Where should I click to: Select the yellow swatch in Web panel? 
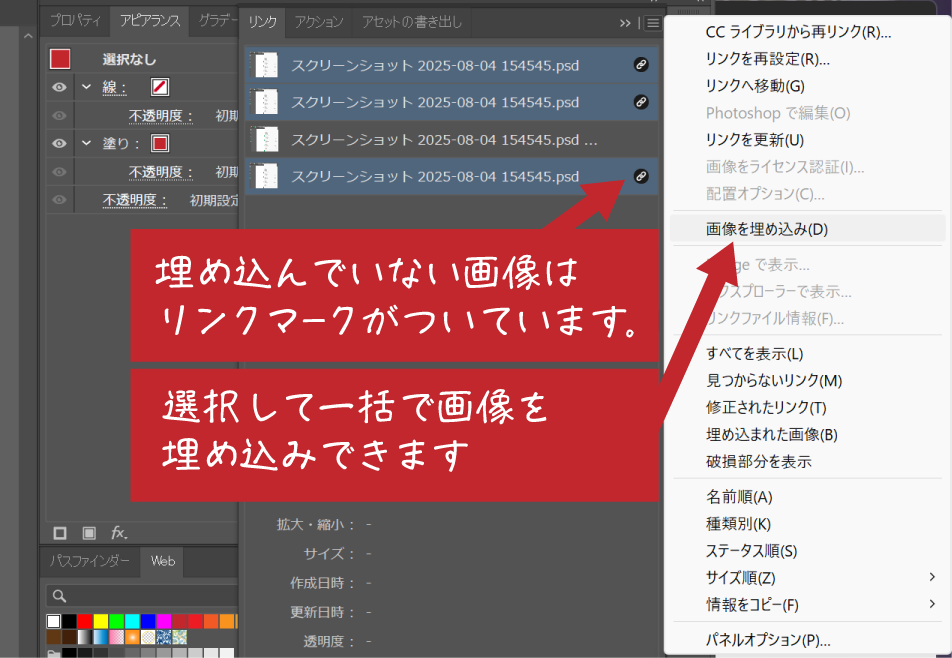coord(100,621)
